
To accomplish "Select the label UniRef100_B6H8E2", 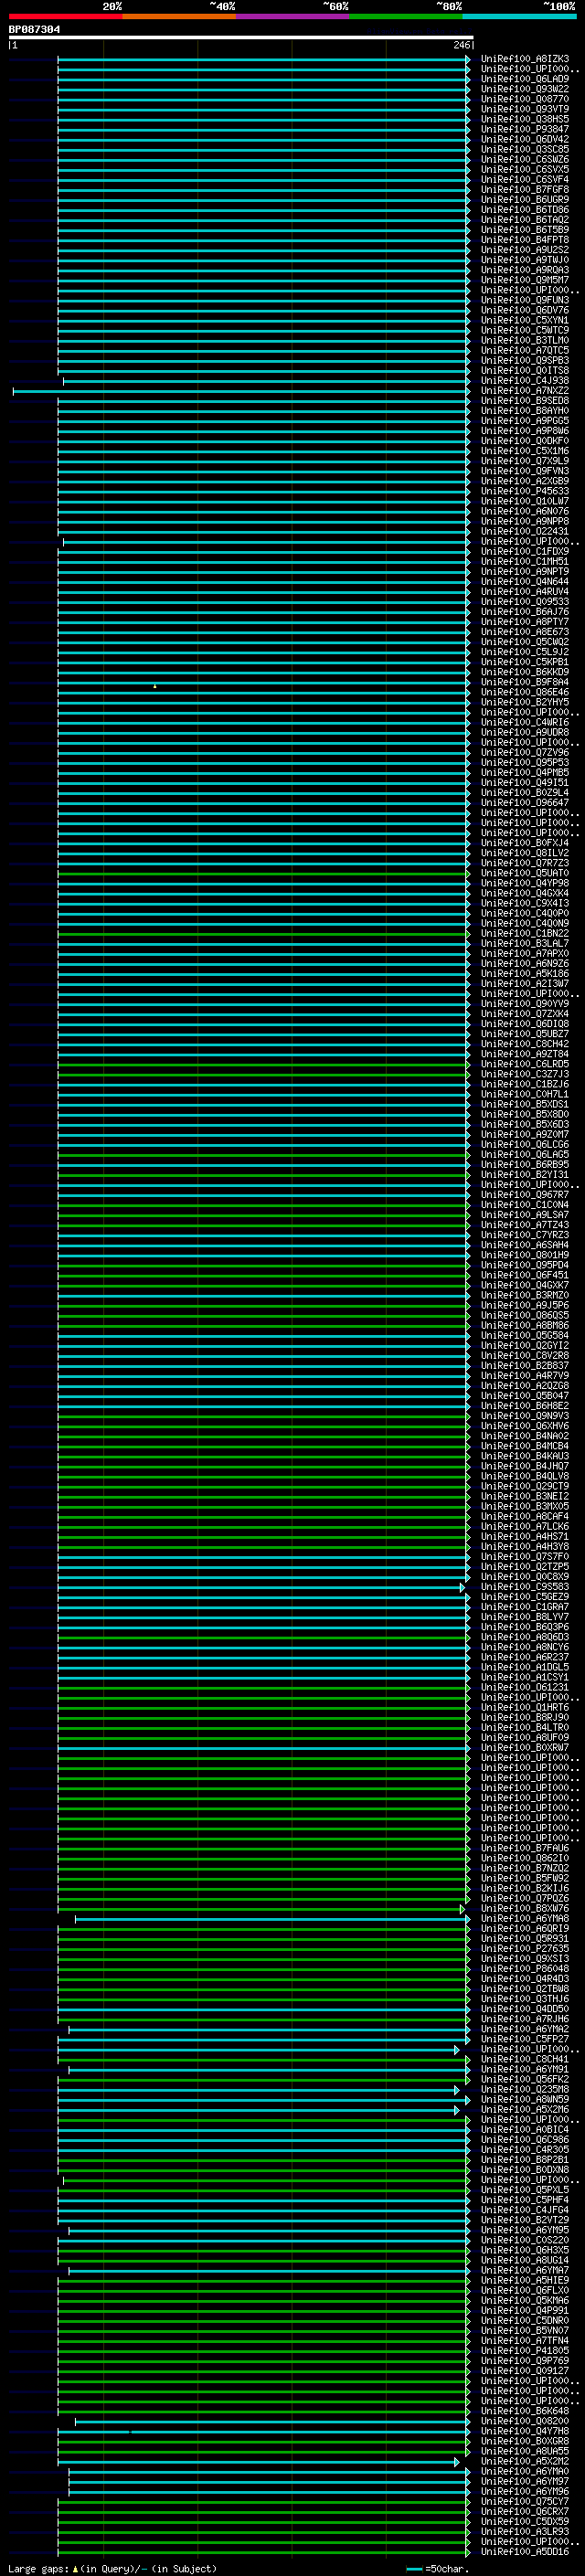I will [525, 1406].
